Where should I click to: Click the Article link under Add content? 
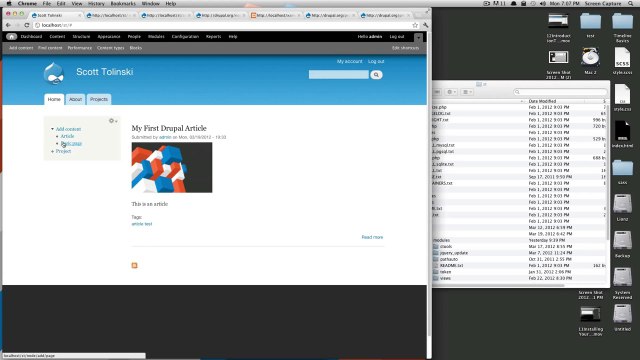pyautogui.click(x=67, y=136)
